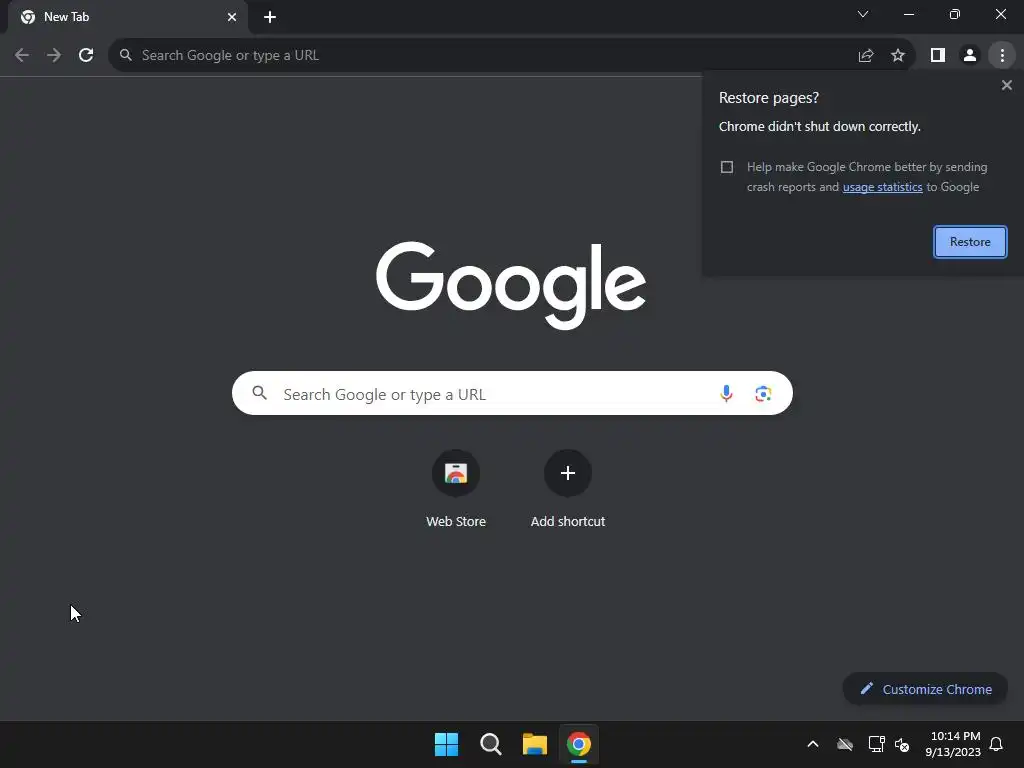Focus the Google search box
This screenshot has height=768, width=1024.
tap(512, 393)
